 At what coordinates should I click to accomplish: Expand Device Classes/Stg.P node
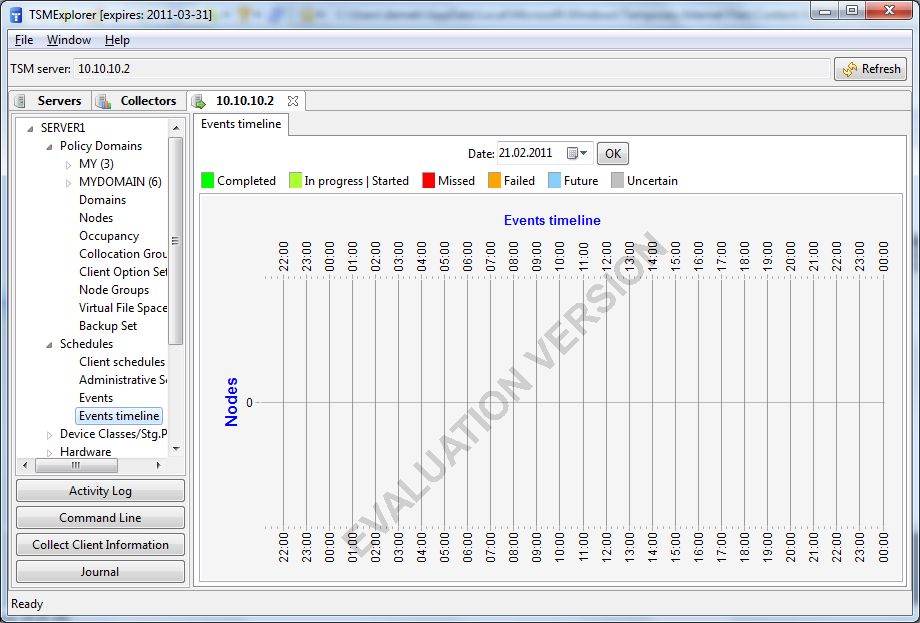[49, 435]
